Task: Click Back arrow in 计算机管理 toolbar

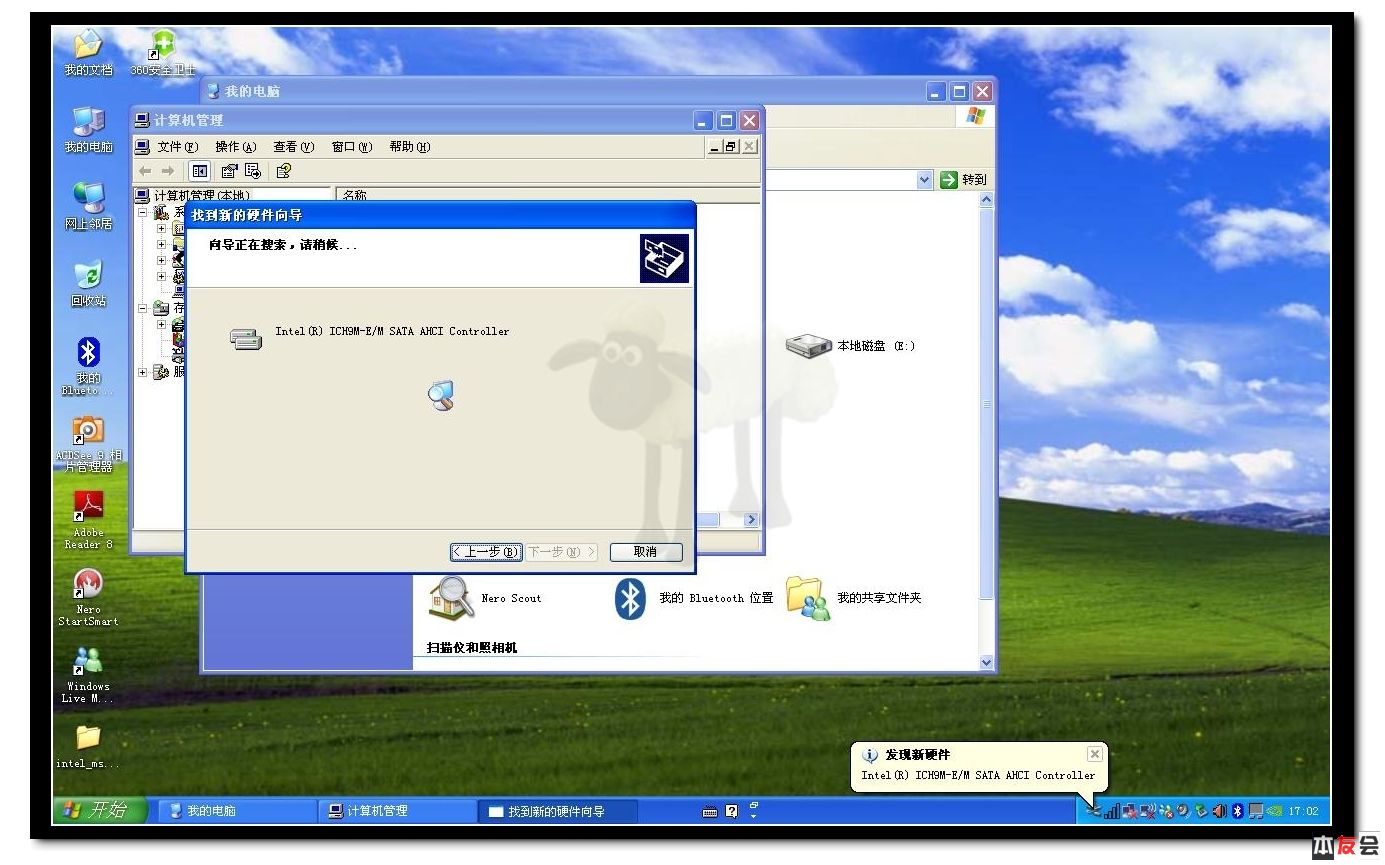Action: point(145,171)
